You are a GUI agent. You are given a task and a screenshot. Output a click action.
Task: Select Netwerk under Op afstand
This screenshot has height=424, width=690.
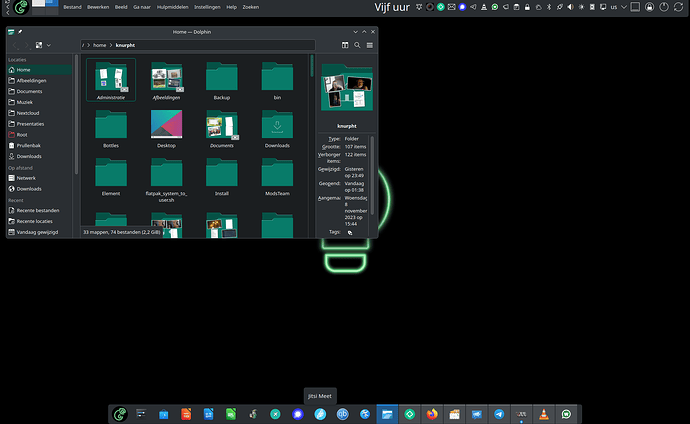pyautogui.click(x=39, y=178)
